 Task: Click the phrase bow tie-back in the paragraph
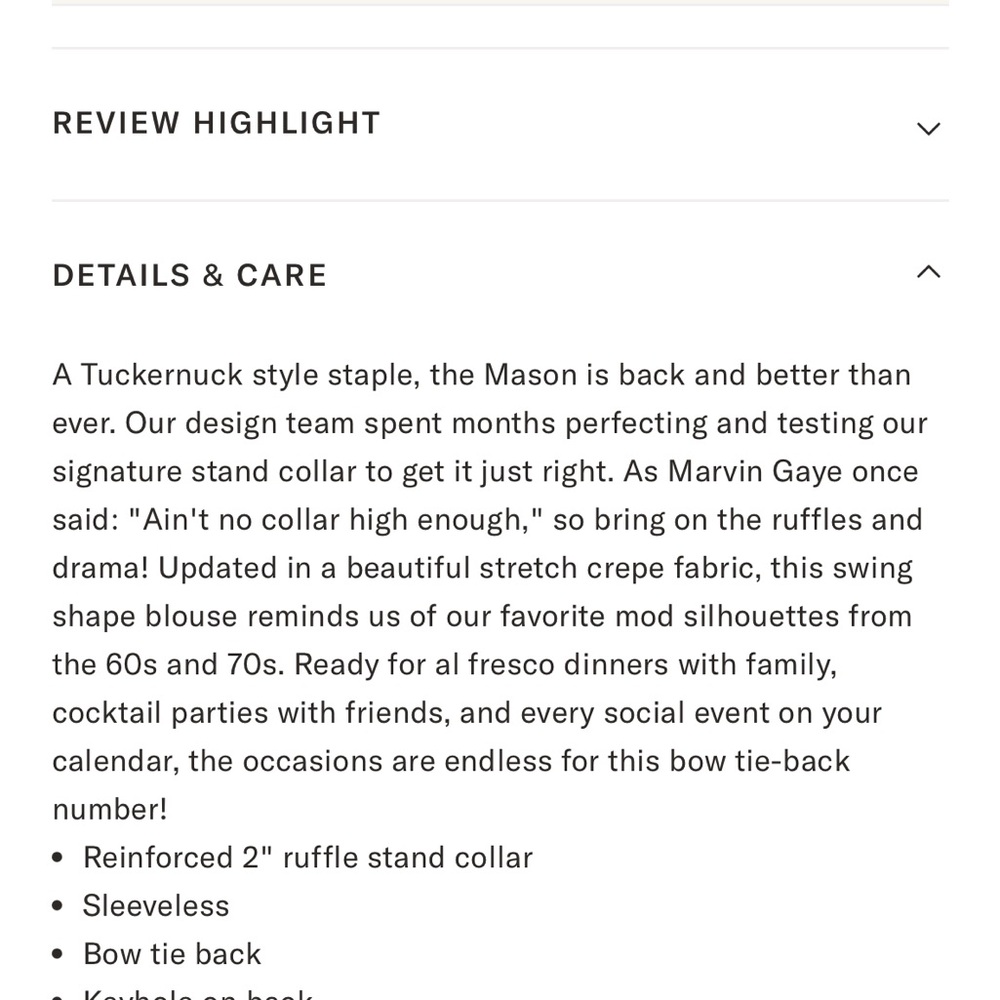pyautogui.click(x=729, y=761)
